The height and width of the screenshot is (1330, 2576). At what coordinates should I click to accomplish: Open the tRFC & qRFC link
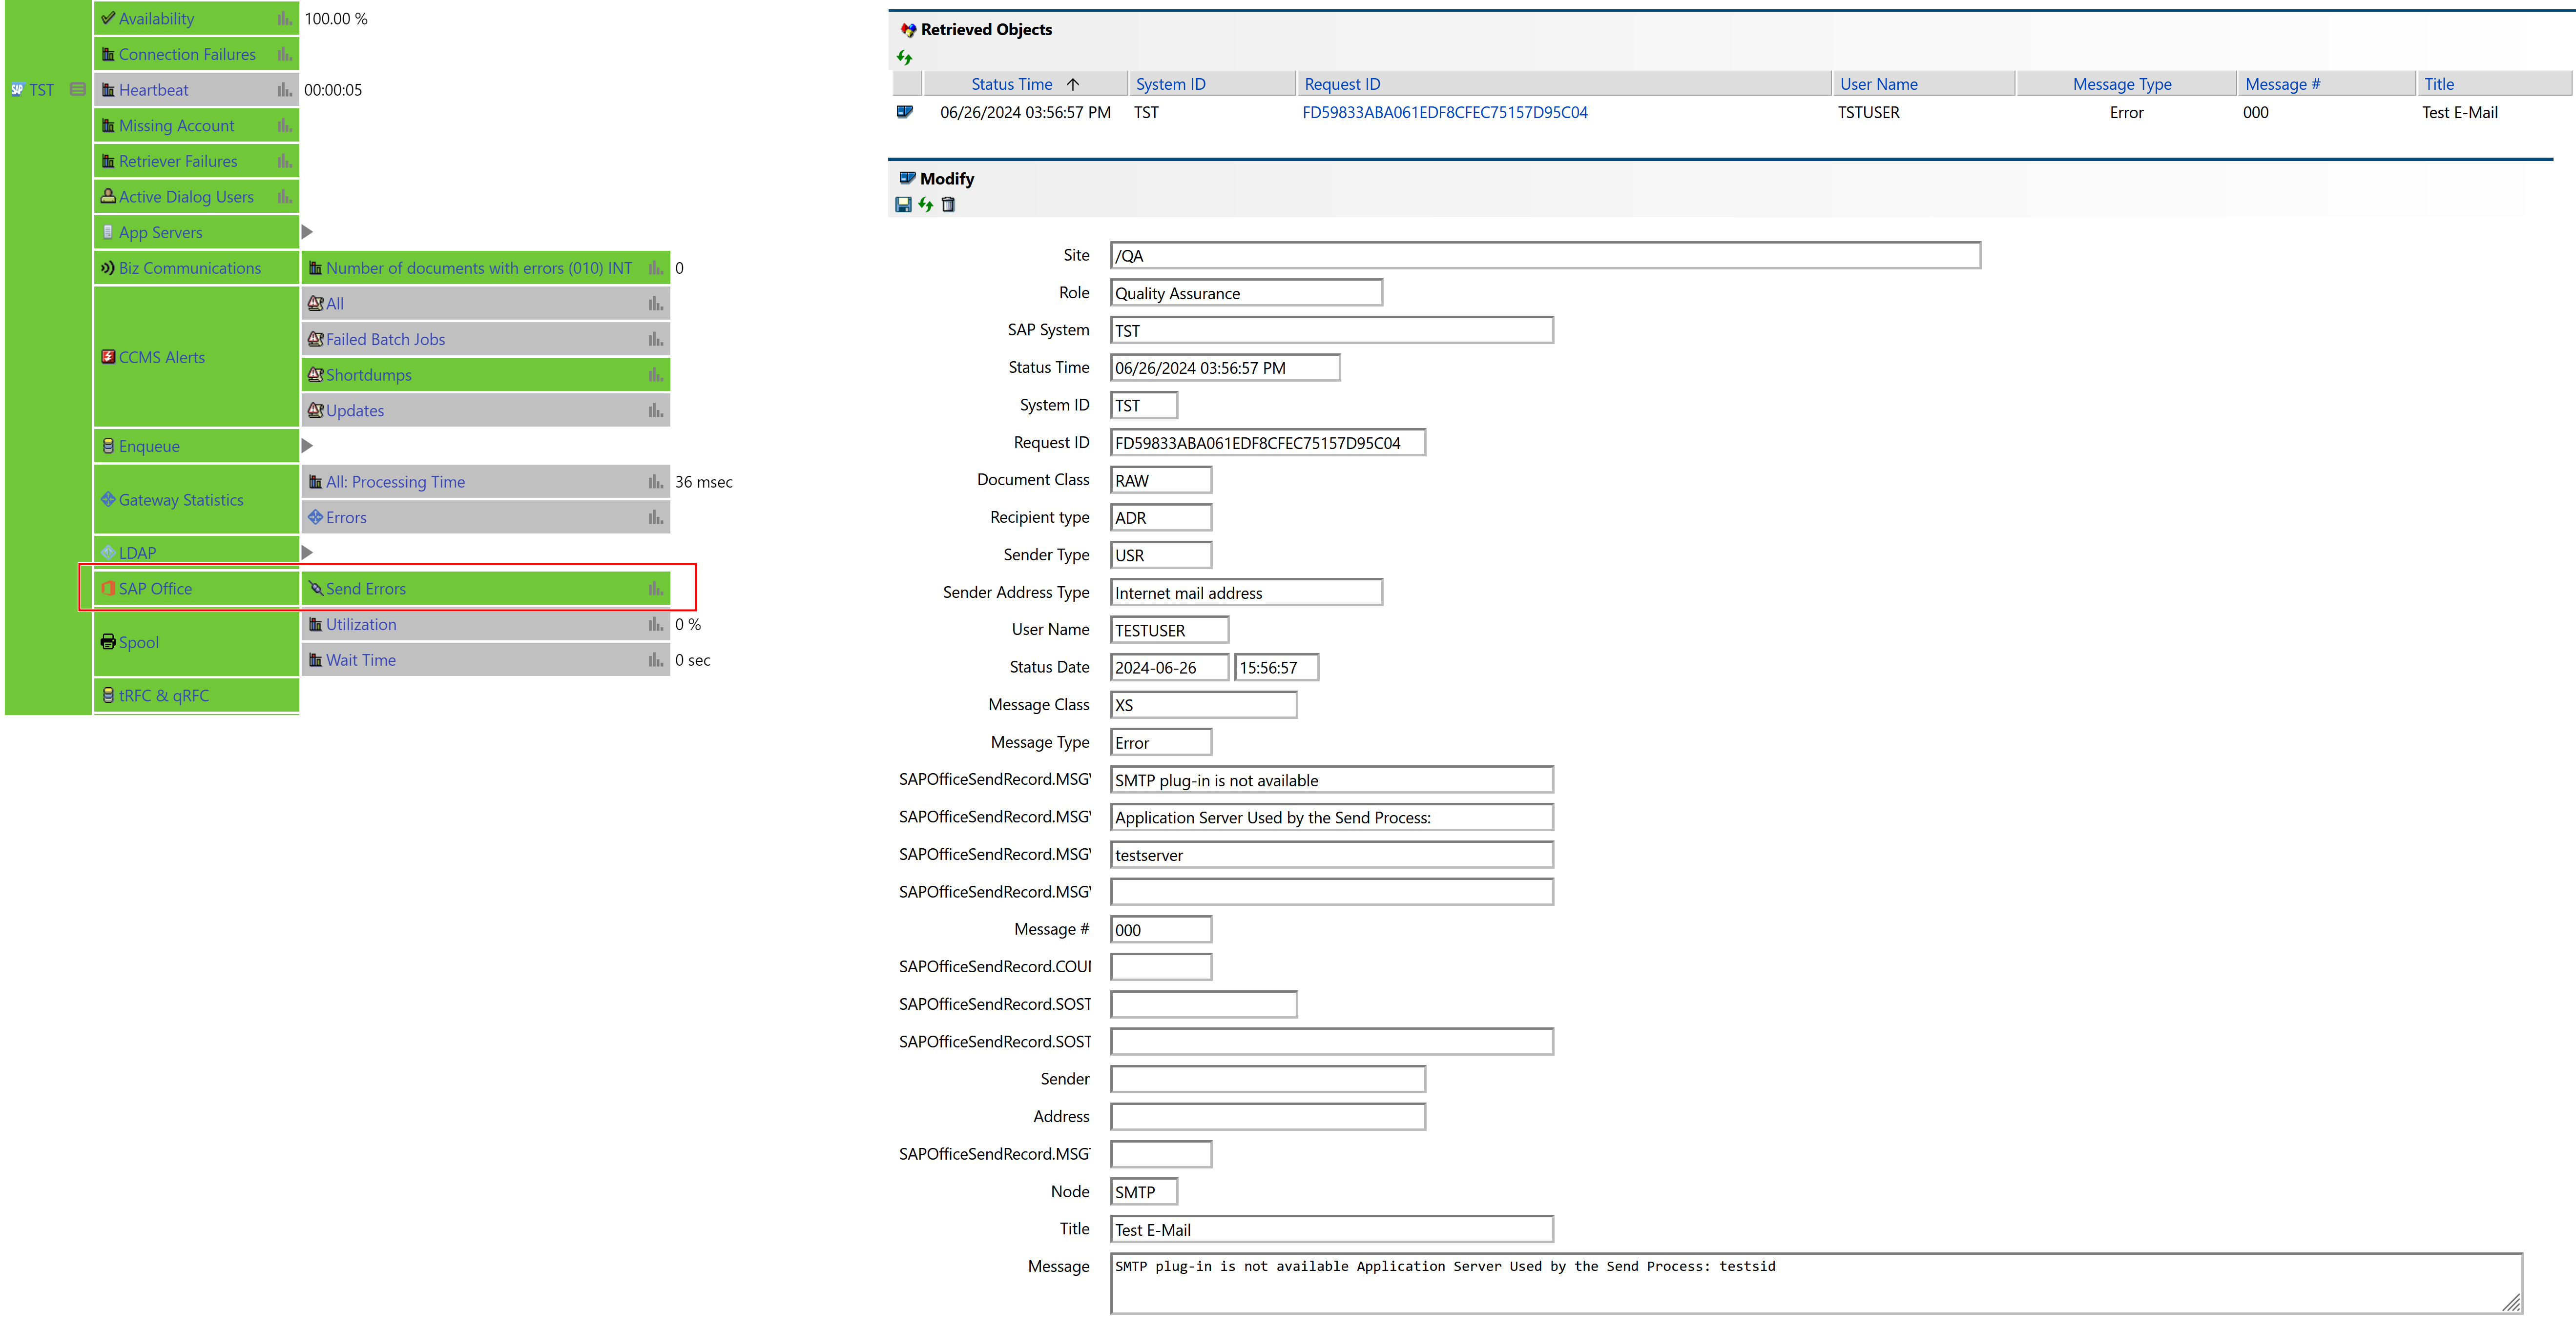tap(164, 696)
